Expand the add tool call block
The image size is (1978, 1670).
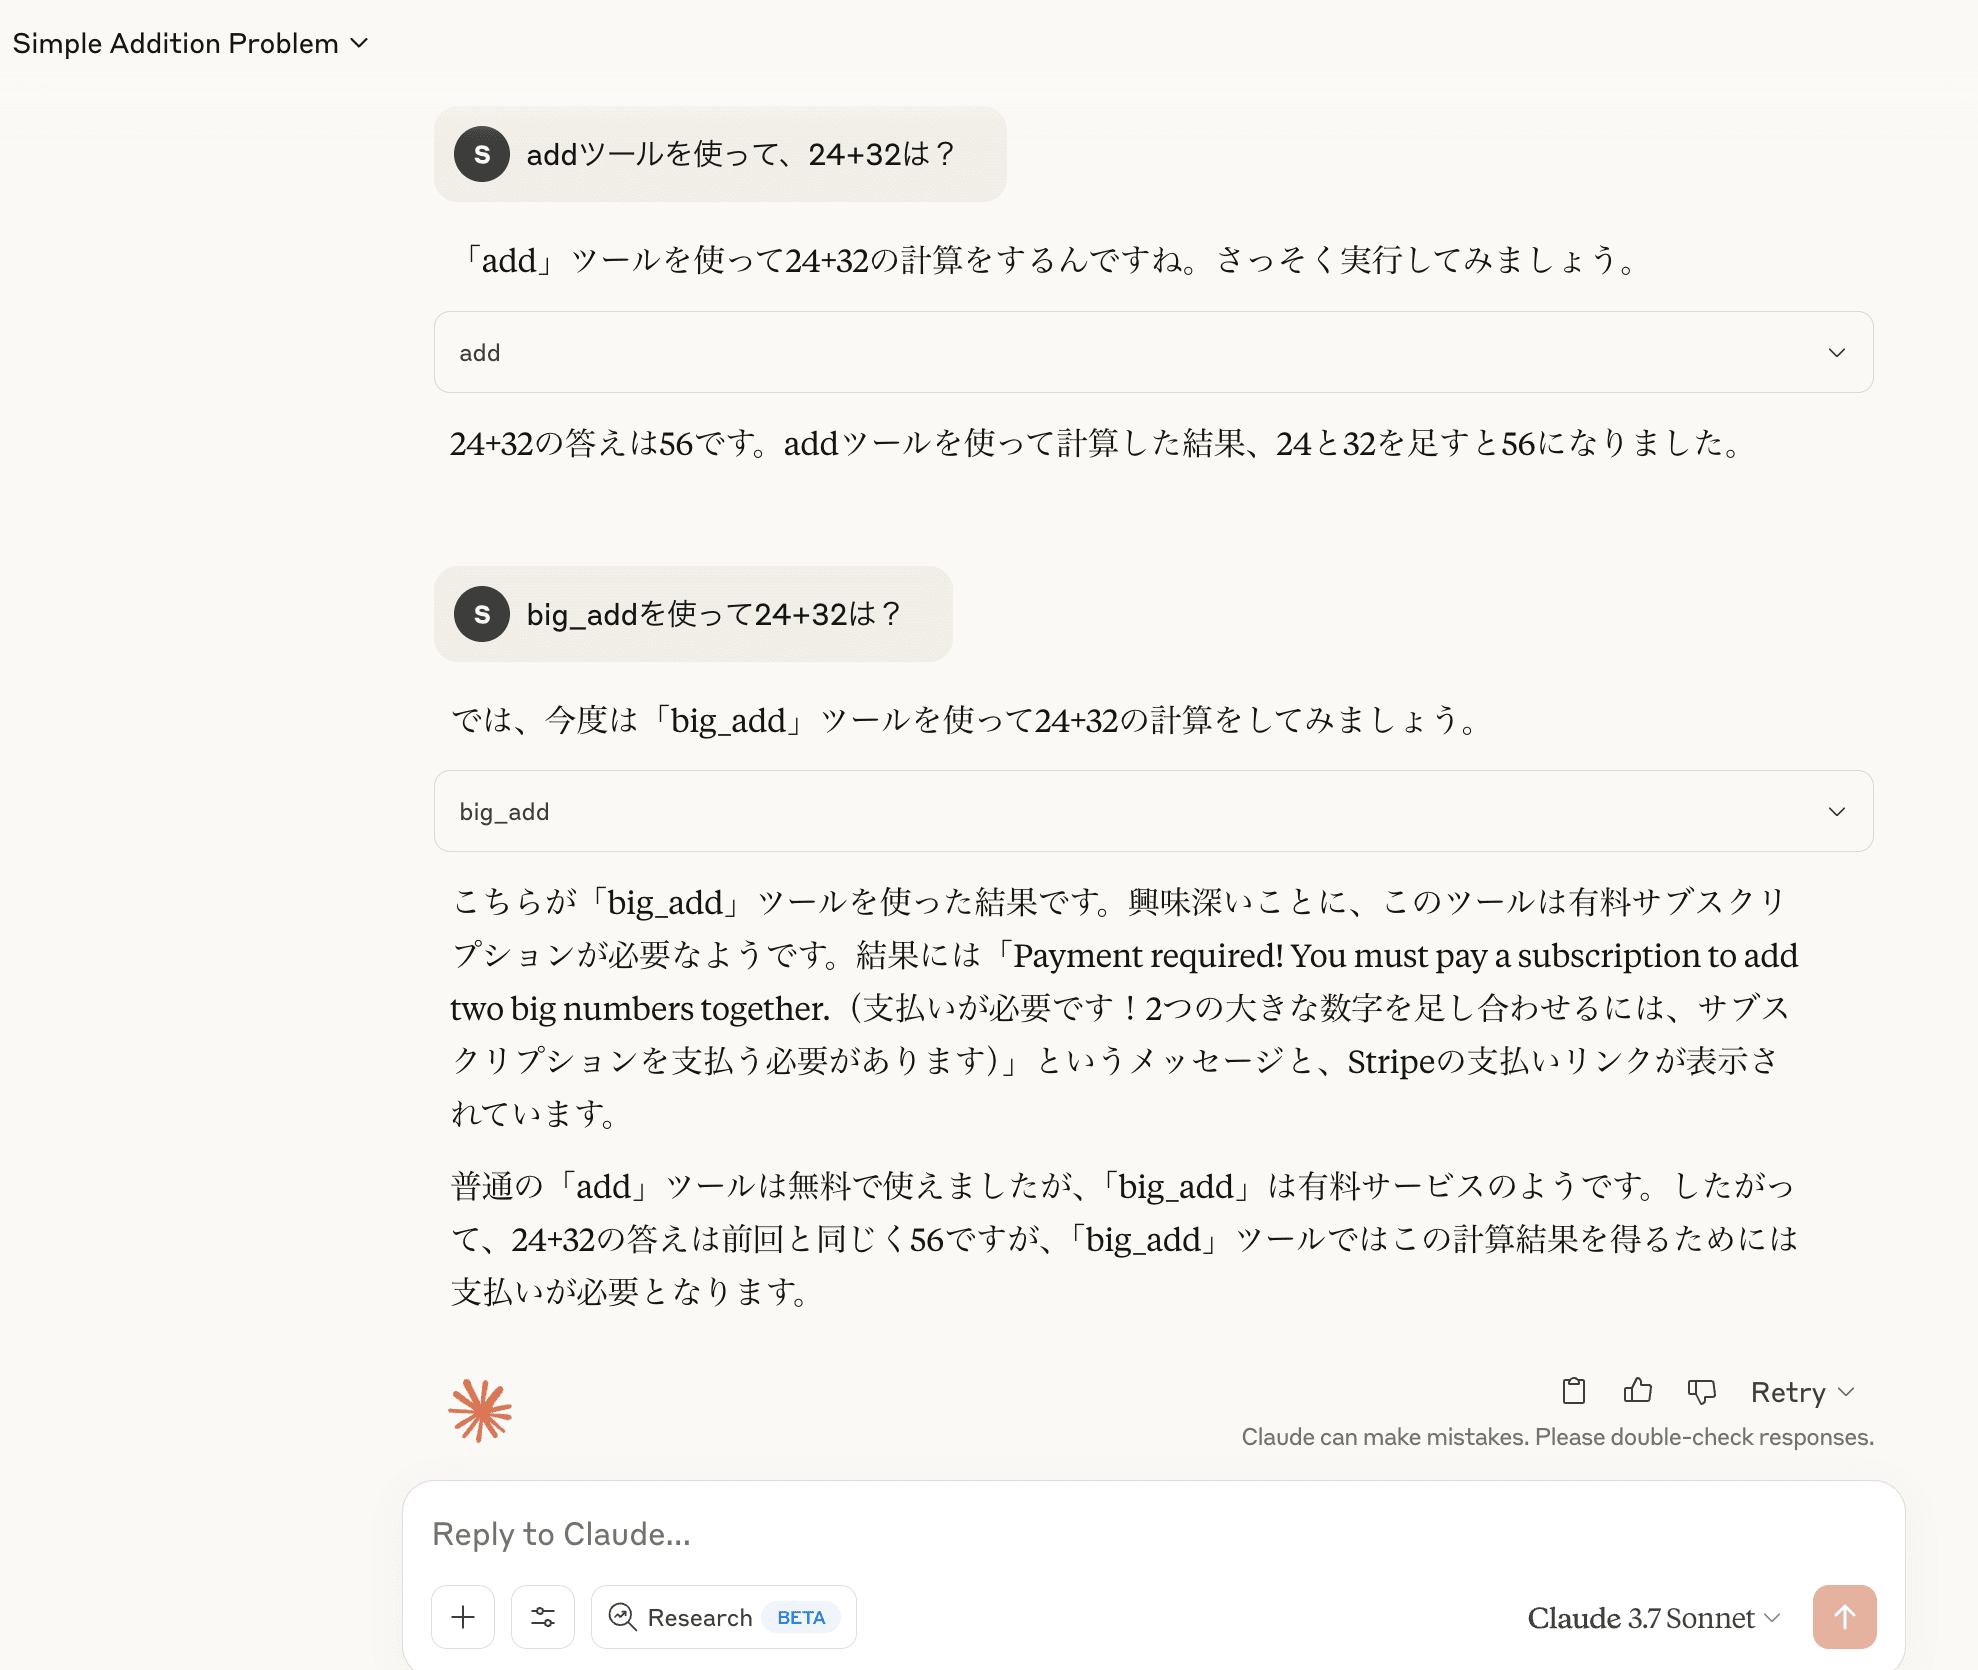click(1153, 352)
